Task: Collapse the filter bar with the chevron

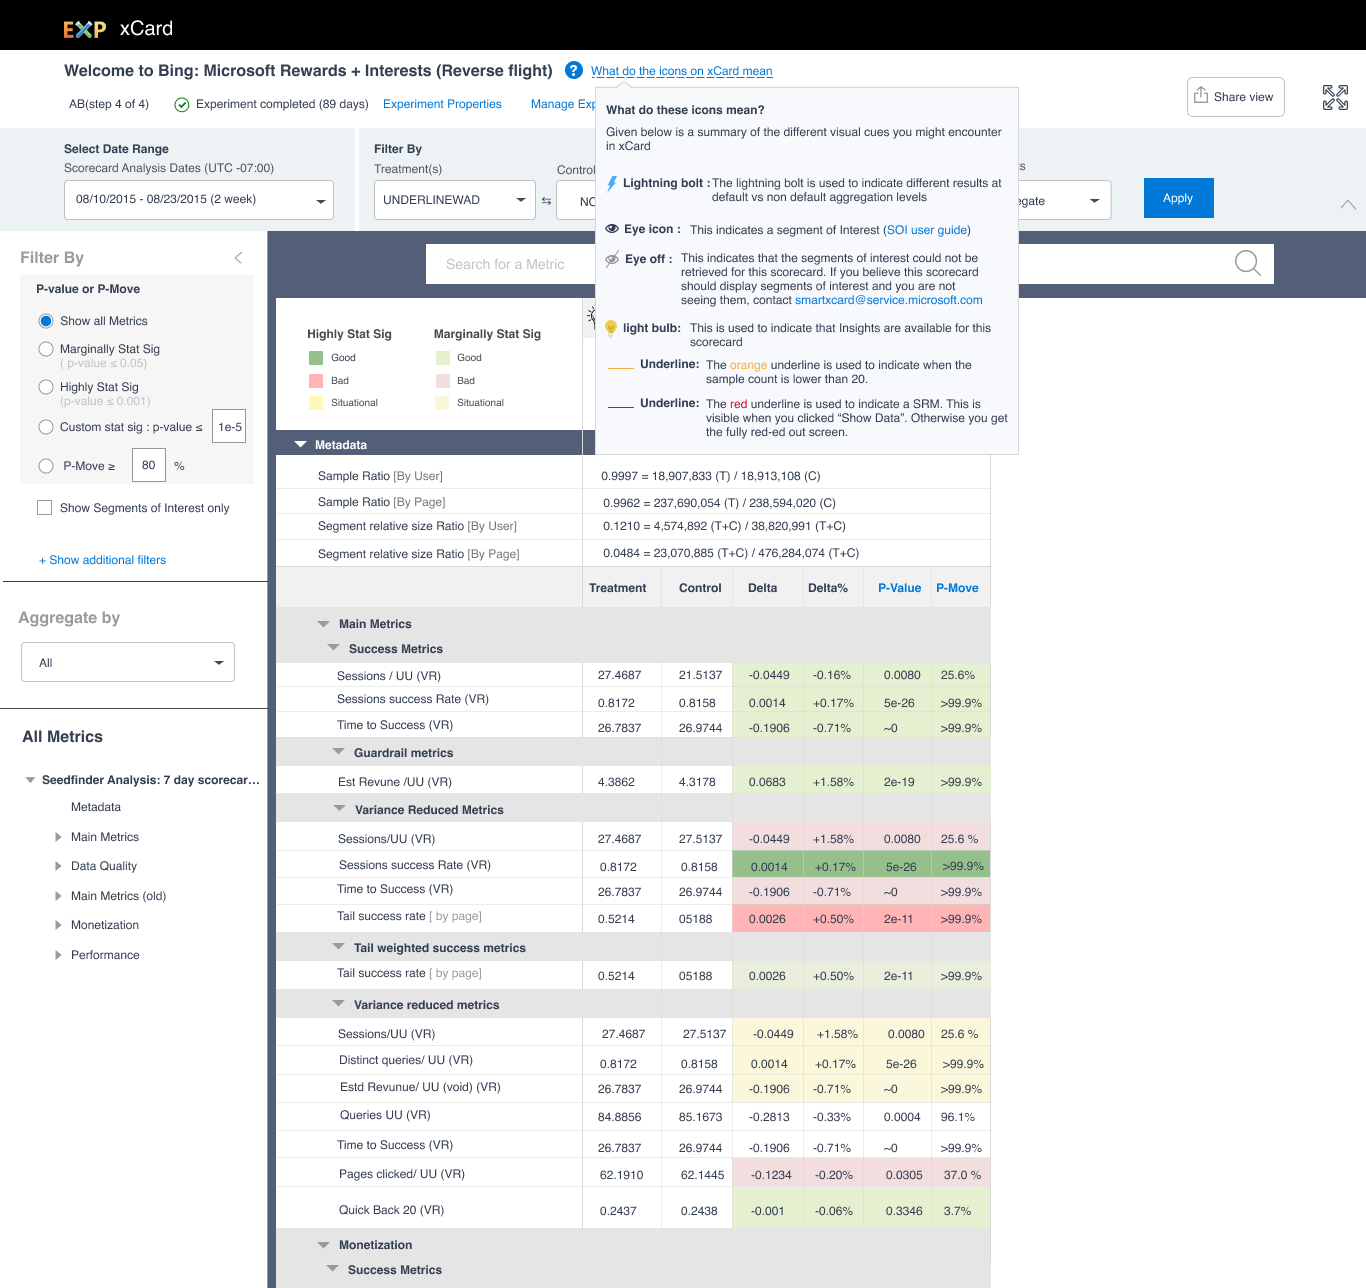Action: 1347,204
